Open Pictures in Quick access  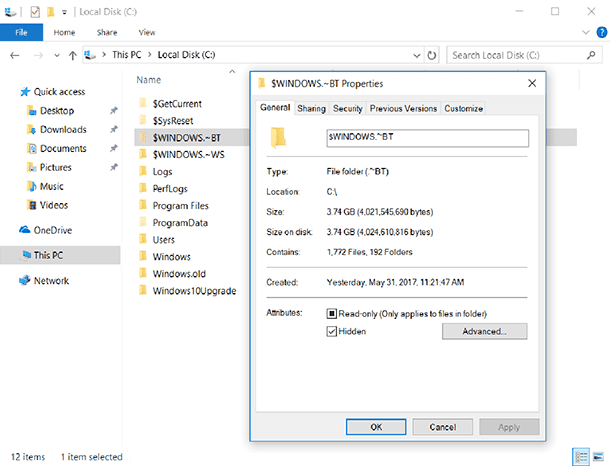[x=56, y=168]
